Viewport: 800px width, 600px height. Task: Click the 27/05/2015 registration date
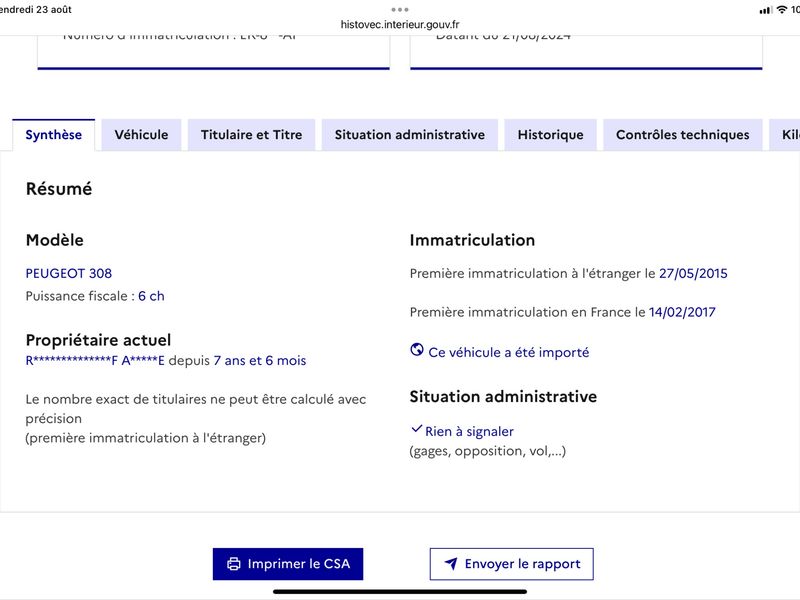click(693, 273)
